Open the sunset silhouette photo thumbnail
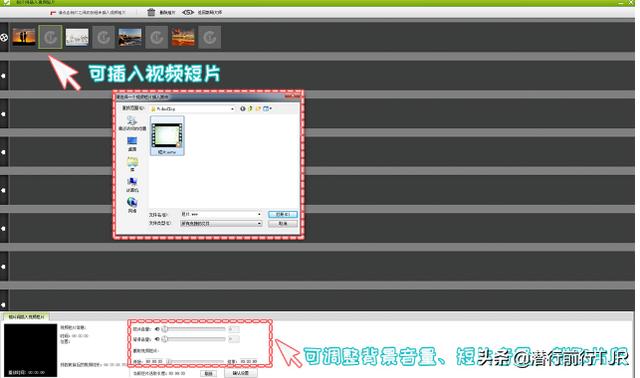 point(24,37)
